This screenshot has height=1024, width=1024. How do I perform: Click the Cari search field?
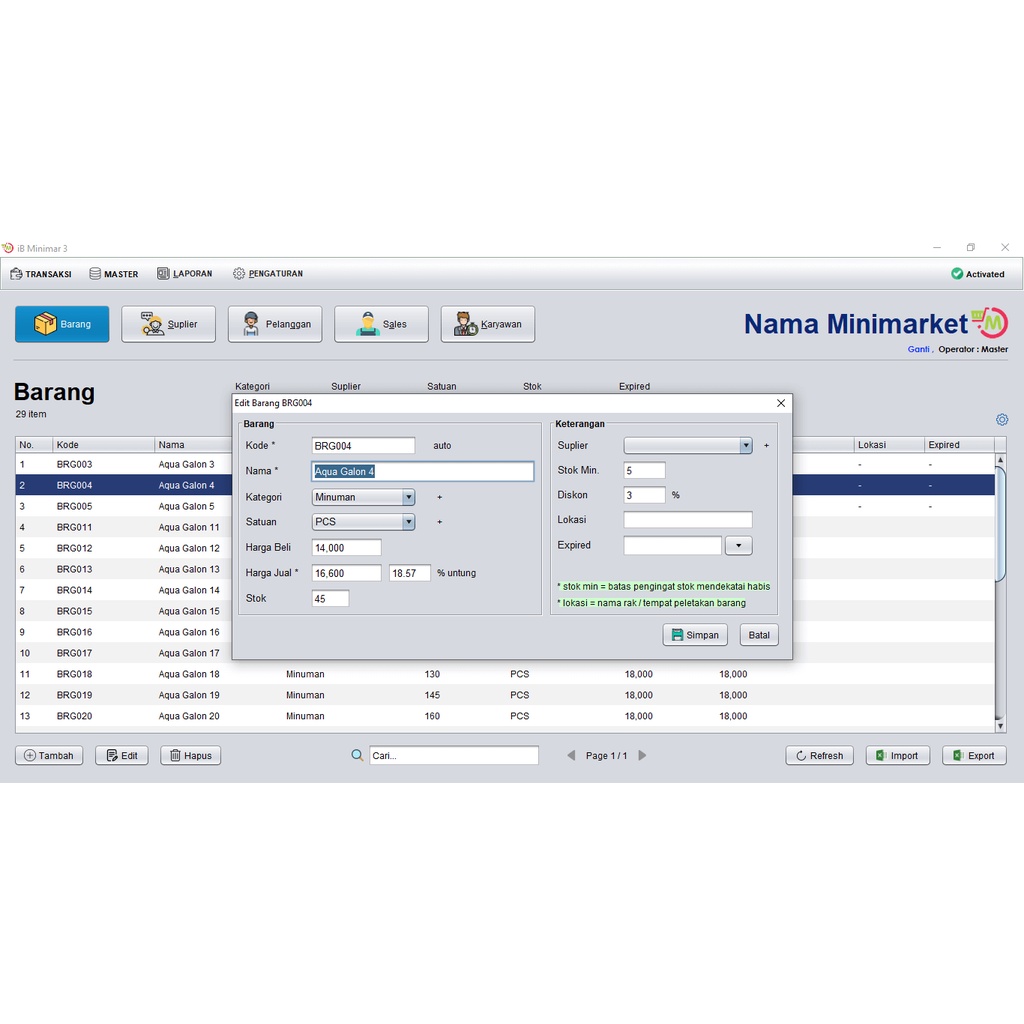[453, 756]
